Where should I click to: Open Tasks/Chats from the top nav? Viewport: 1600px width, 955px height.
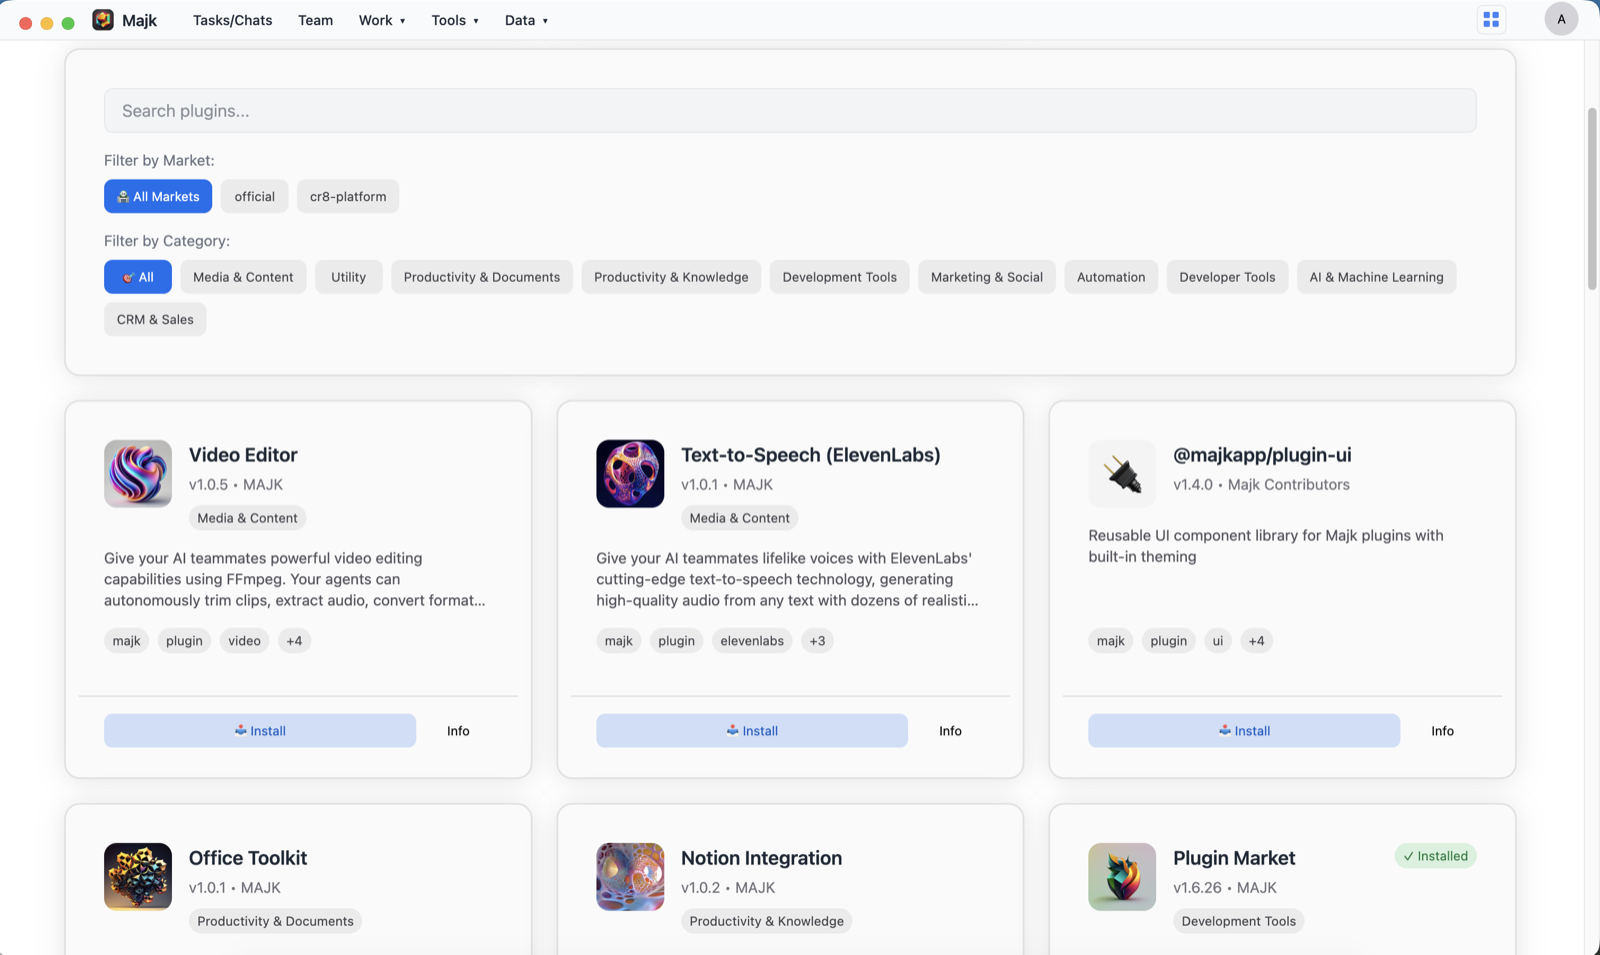232,20
